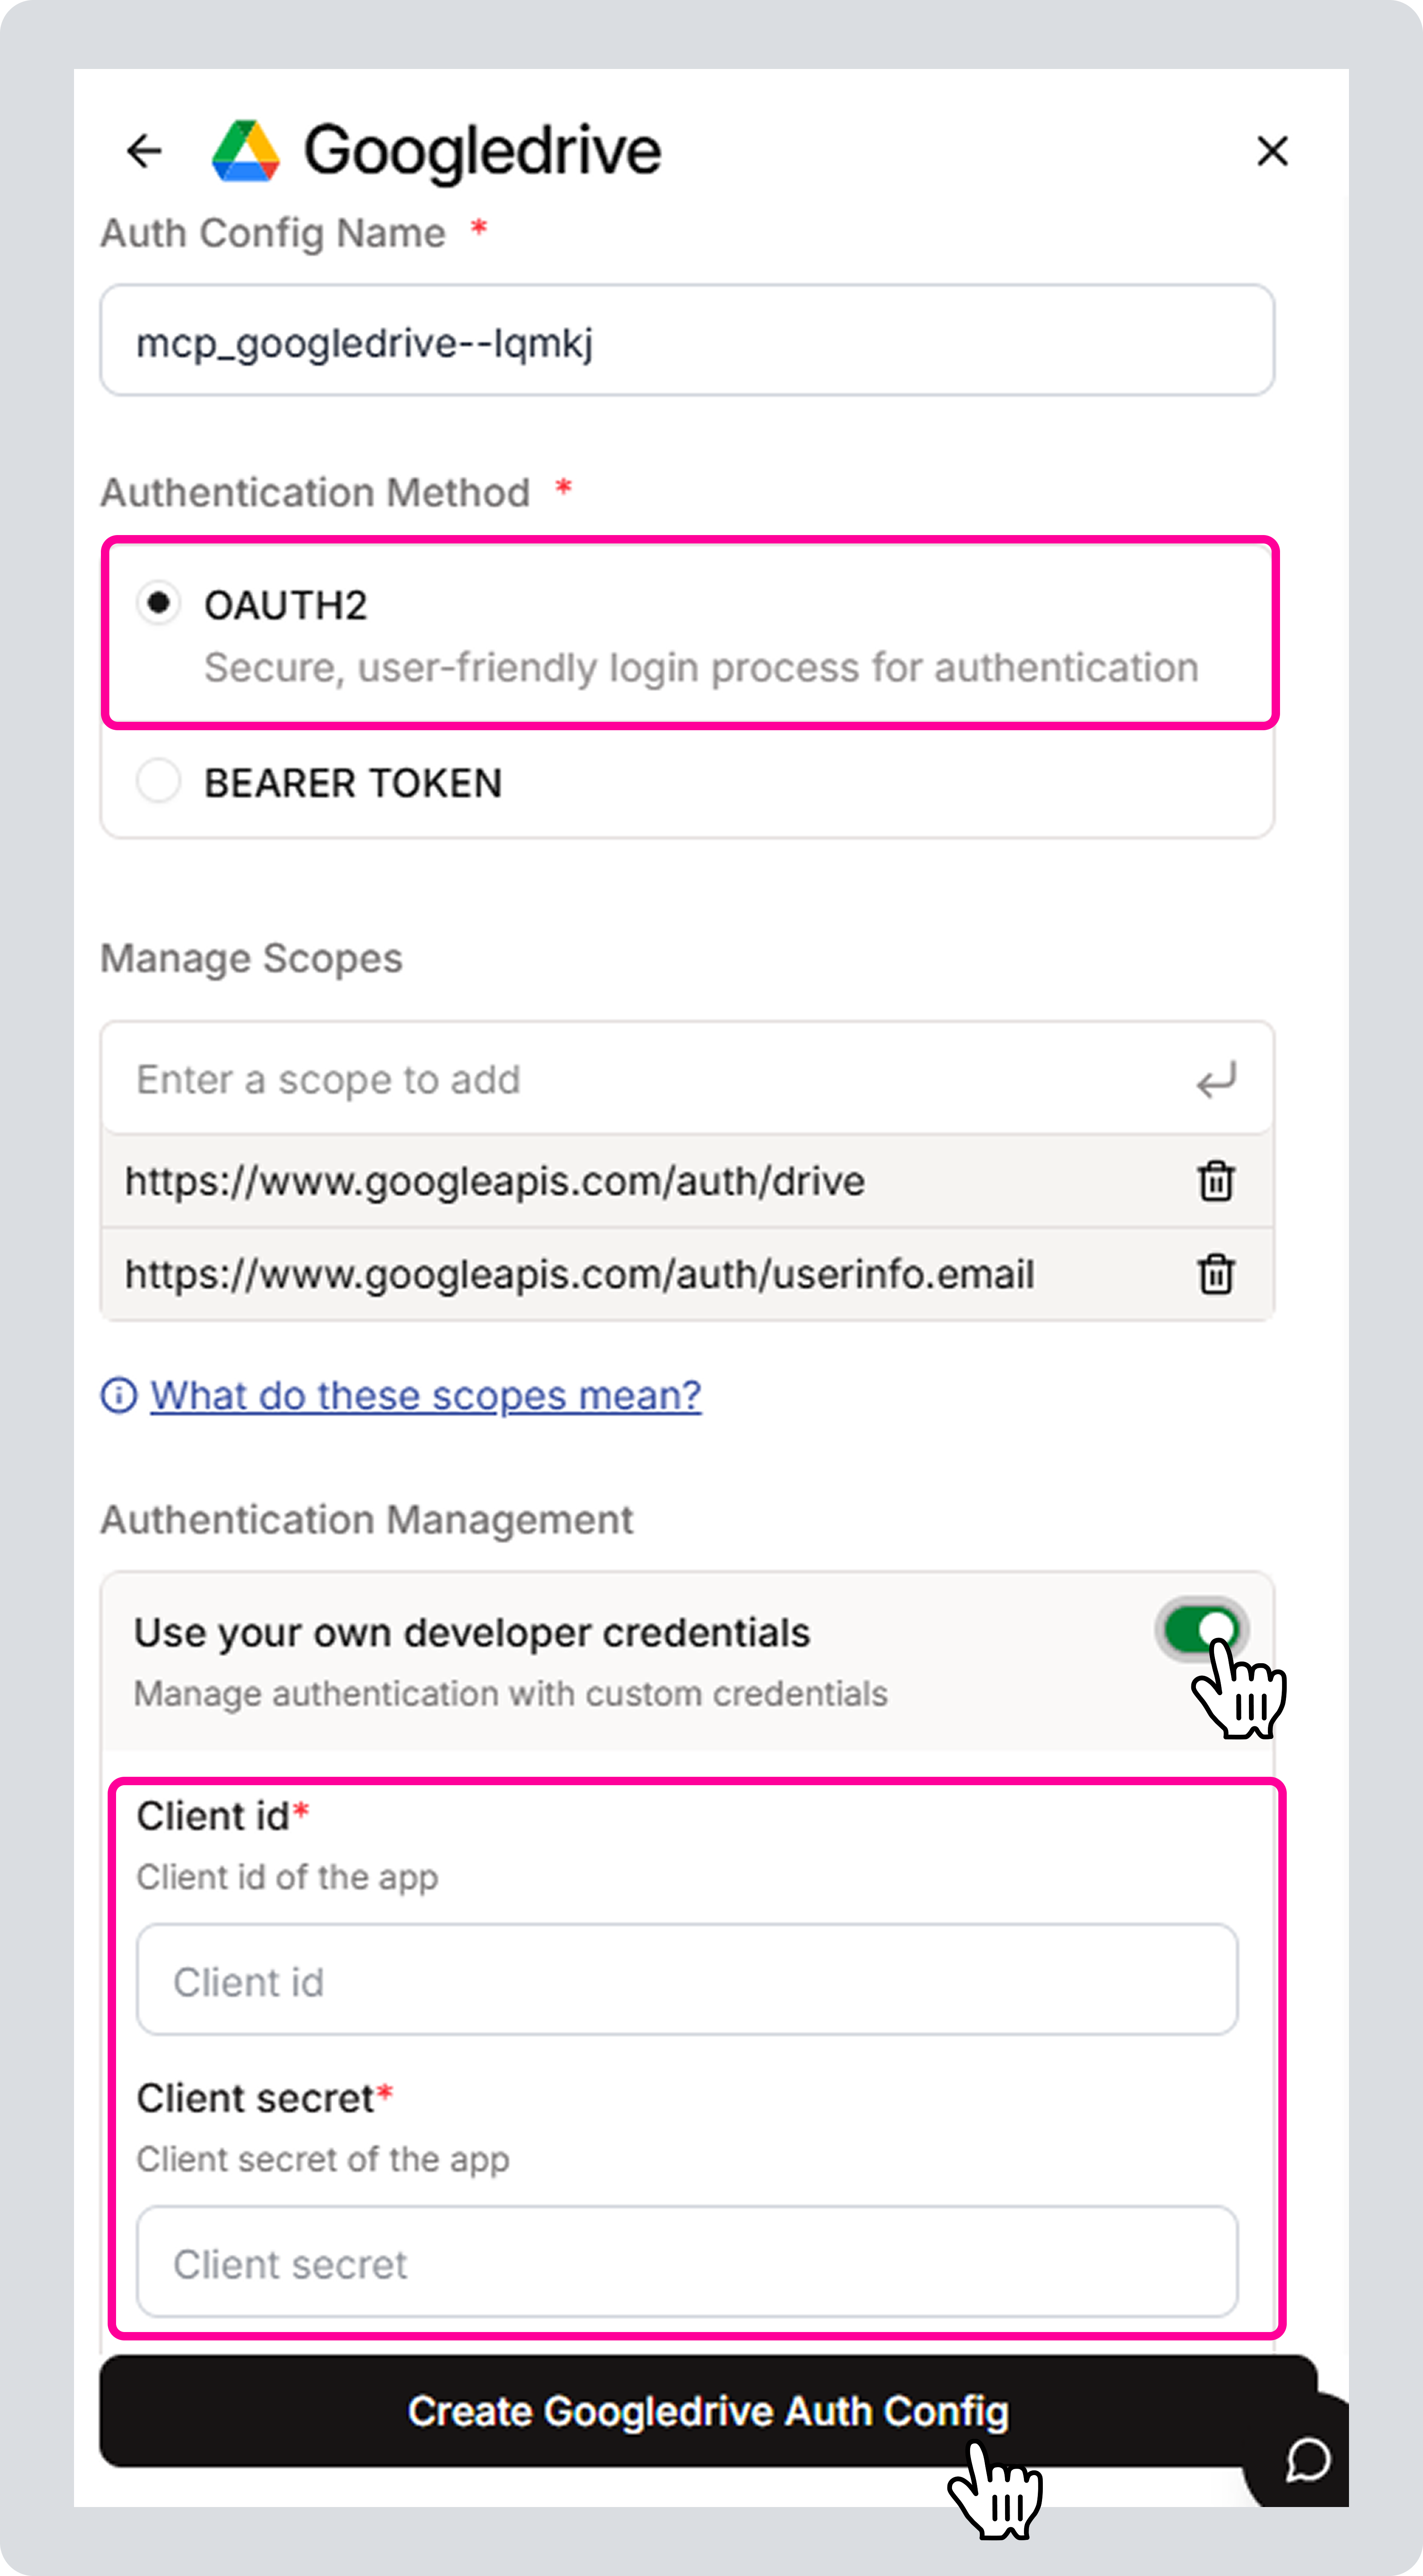This screenshot has height=2576, width=1423.
Task: Choose BEARER TOKEN authentication method
Action: pos(158,781)
